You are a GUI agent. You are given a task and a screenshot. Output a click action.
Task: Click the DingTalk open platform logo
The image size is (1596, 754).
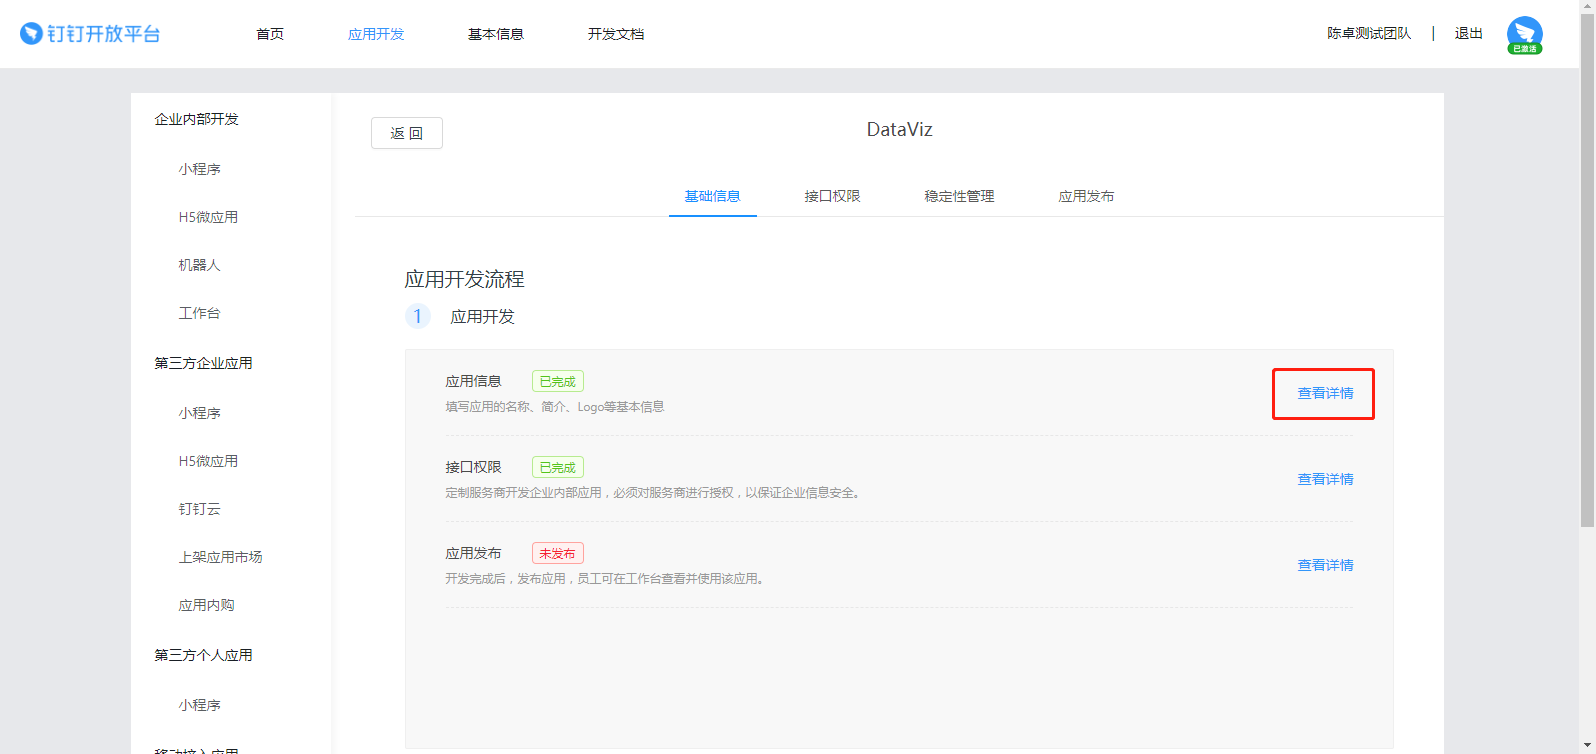coord(90,34)
